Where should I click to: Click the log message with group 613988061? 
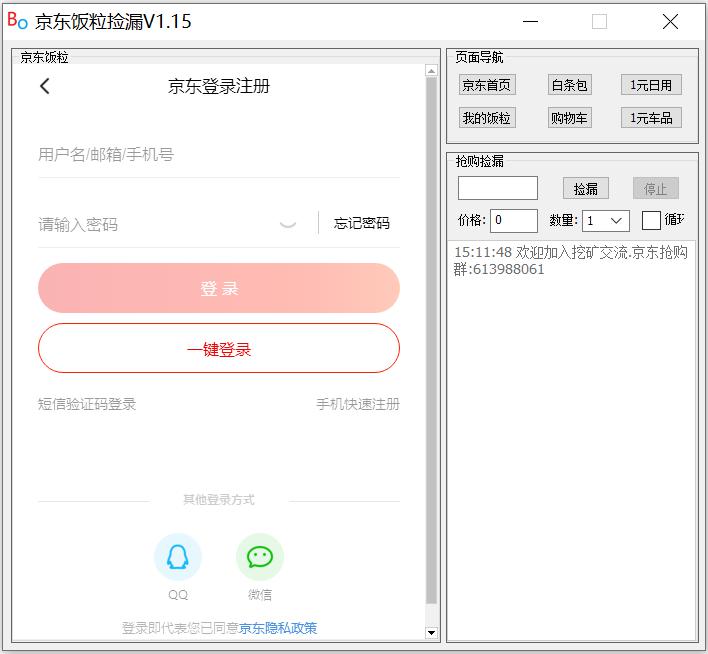(570, 261)
